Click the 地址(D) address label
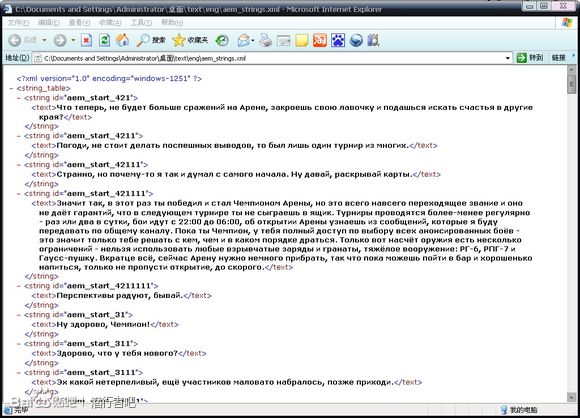Image resolution: width=580 pixels, height=418 pixels. [x=17, y=58]
